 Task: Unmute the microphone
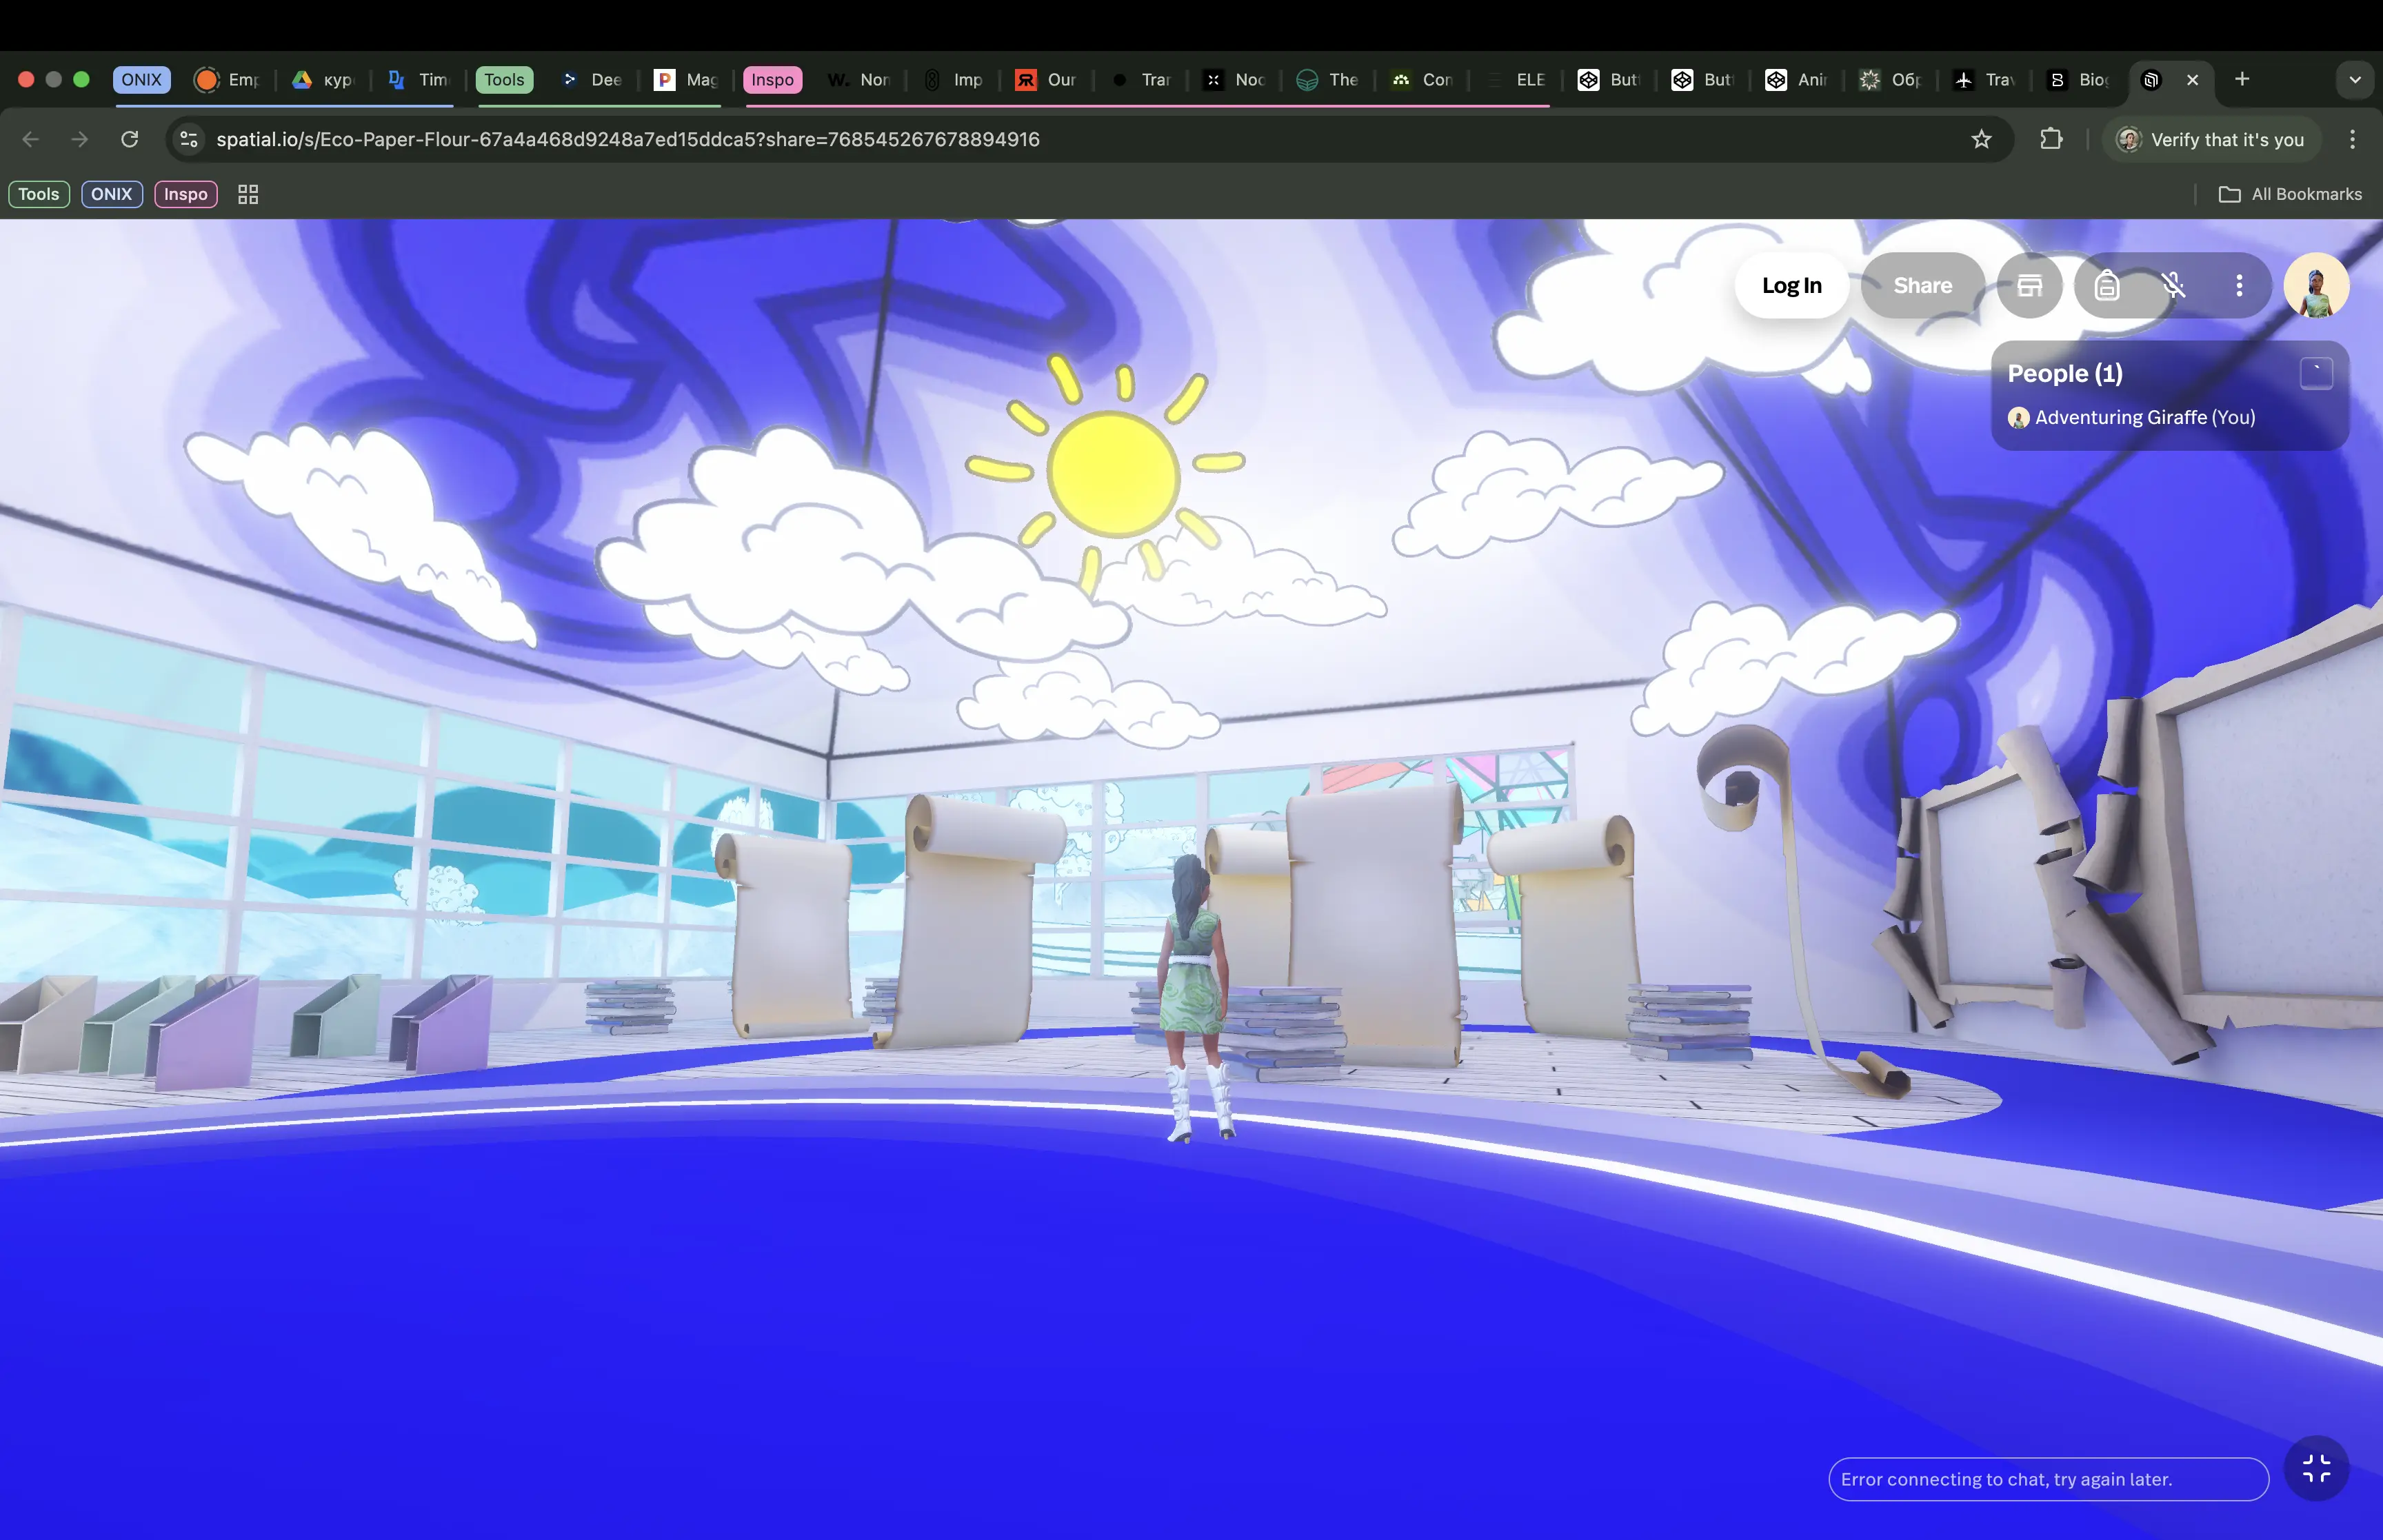(x=2173, y=286)
